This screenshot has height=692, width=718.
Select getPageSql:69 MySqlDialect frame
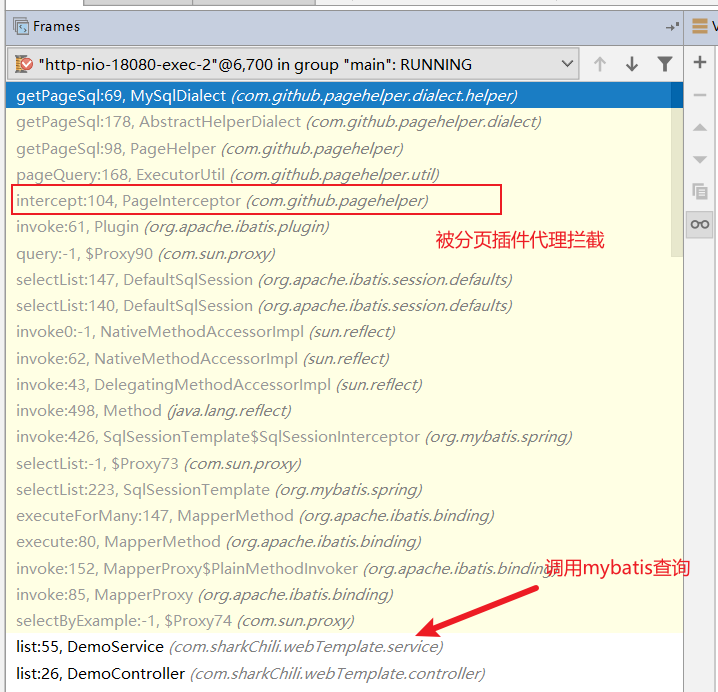pyautogui.click(x=266, y=96)
